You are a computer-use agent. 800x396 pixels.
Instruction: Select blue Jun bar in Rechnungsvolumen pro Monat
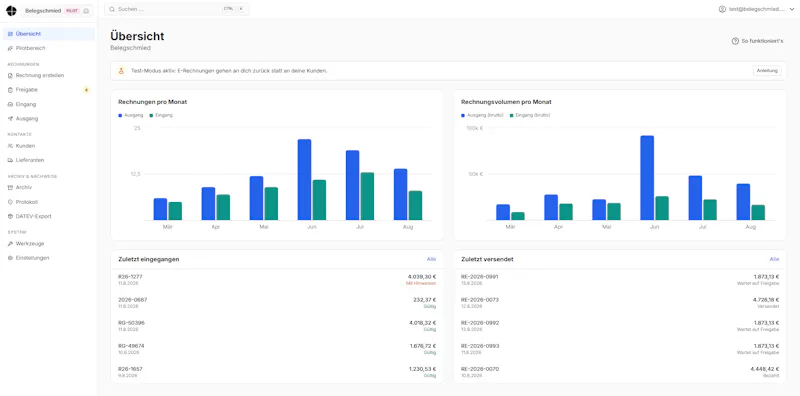pos(647,178)
